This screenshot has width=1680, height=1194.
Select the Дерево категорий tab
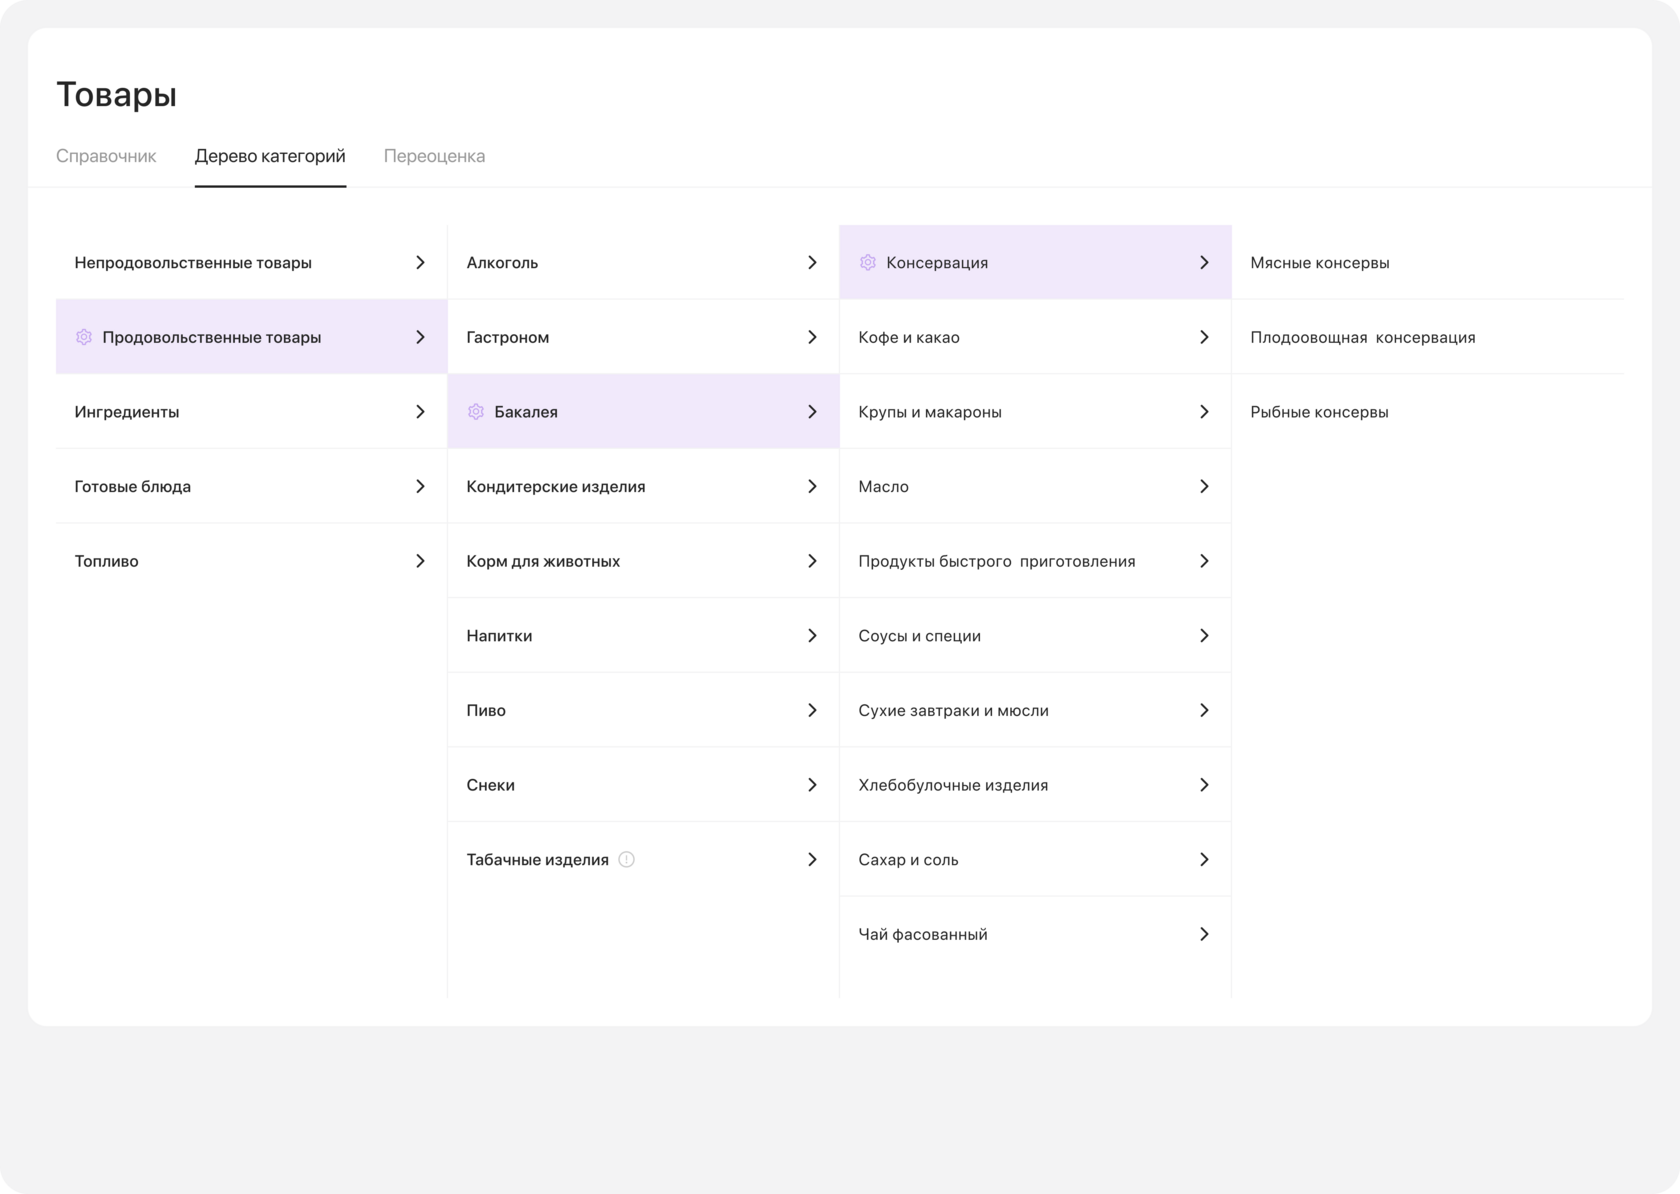click(270, 156)
